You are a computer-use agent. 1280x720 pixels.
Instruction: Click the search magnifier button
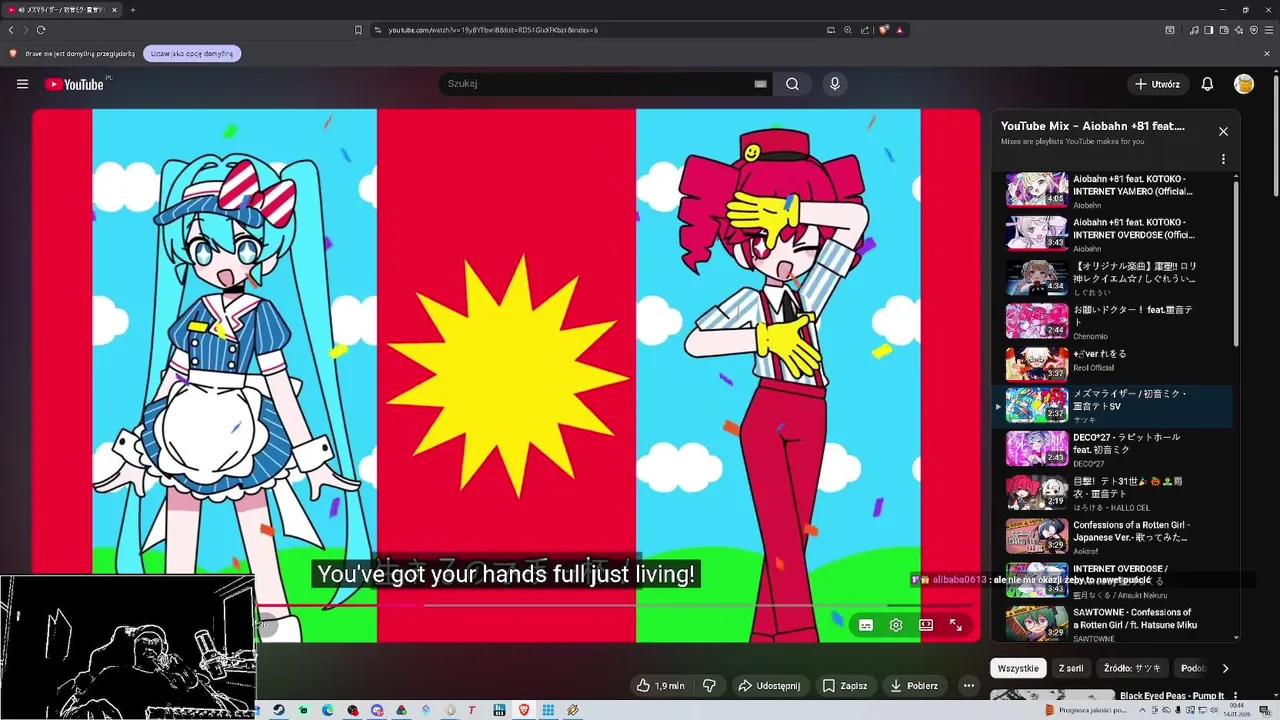coord(792,84)
